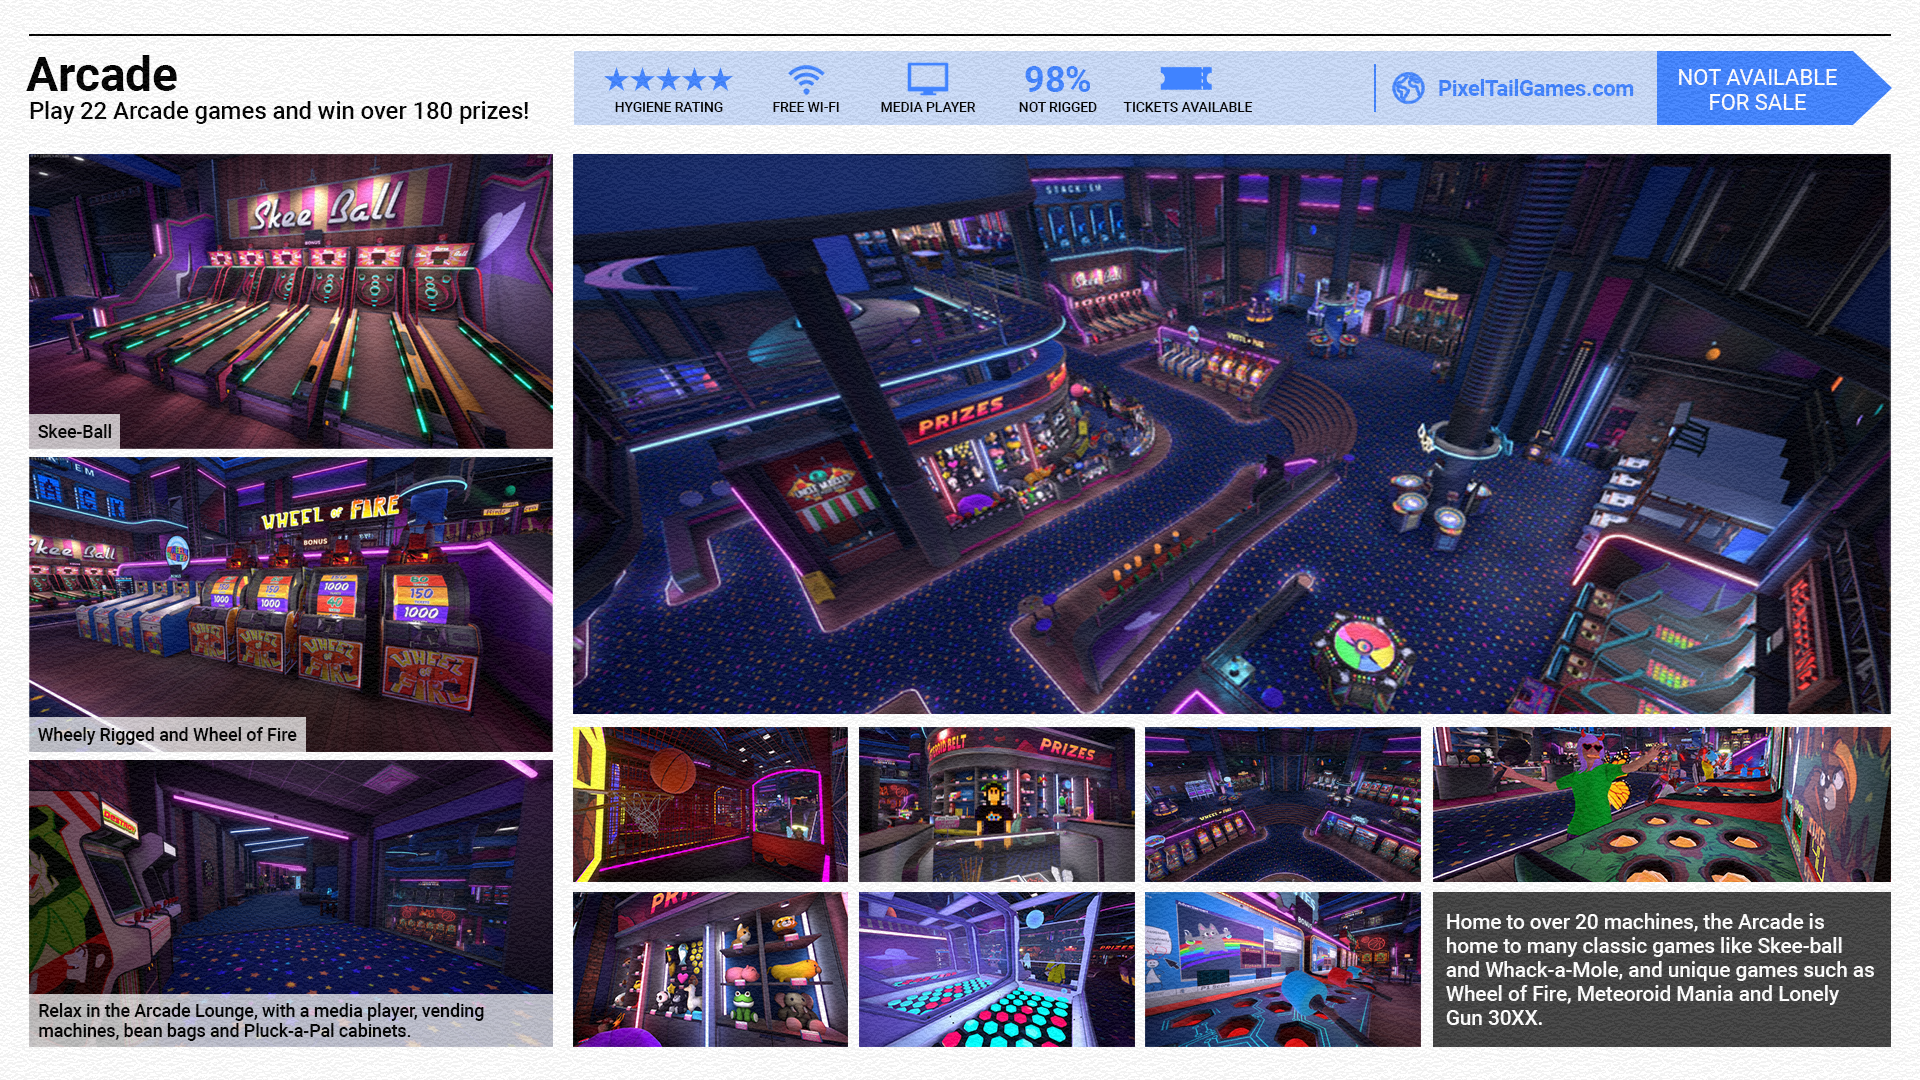Image resolution: width=1920 pixels, height=1080 pixels.
Task: Click the free Wi-Fi signal icon
Action: 805,79
